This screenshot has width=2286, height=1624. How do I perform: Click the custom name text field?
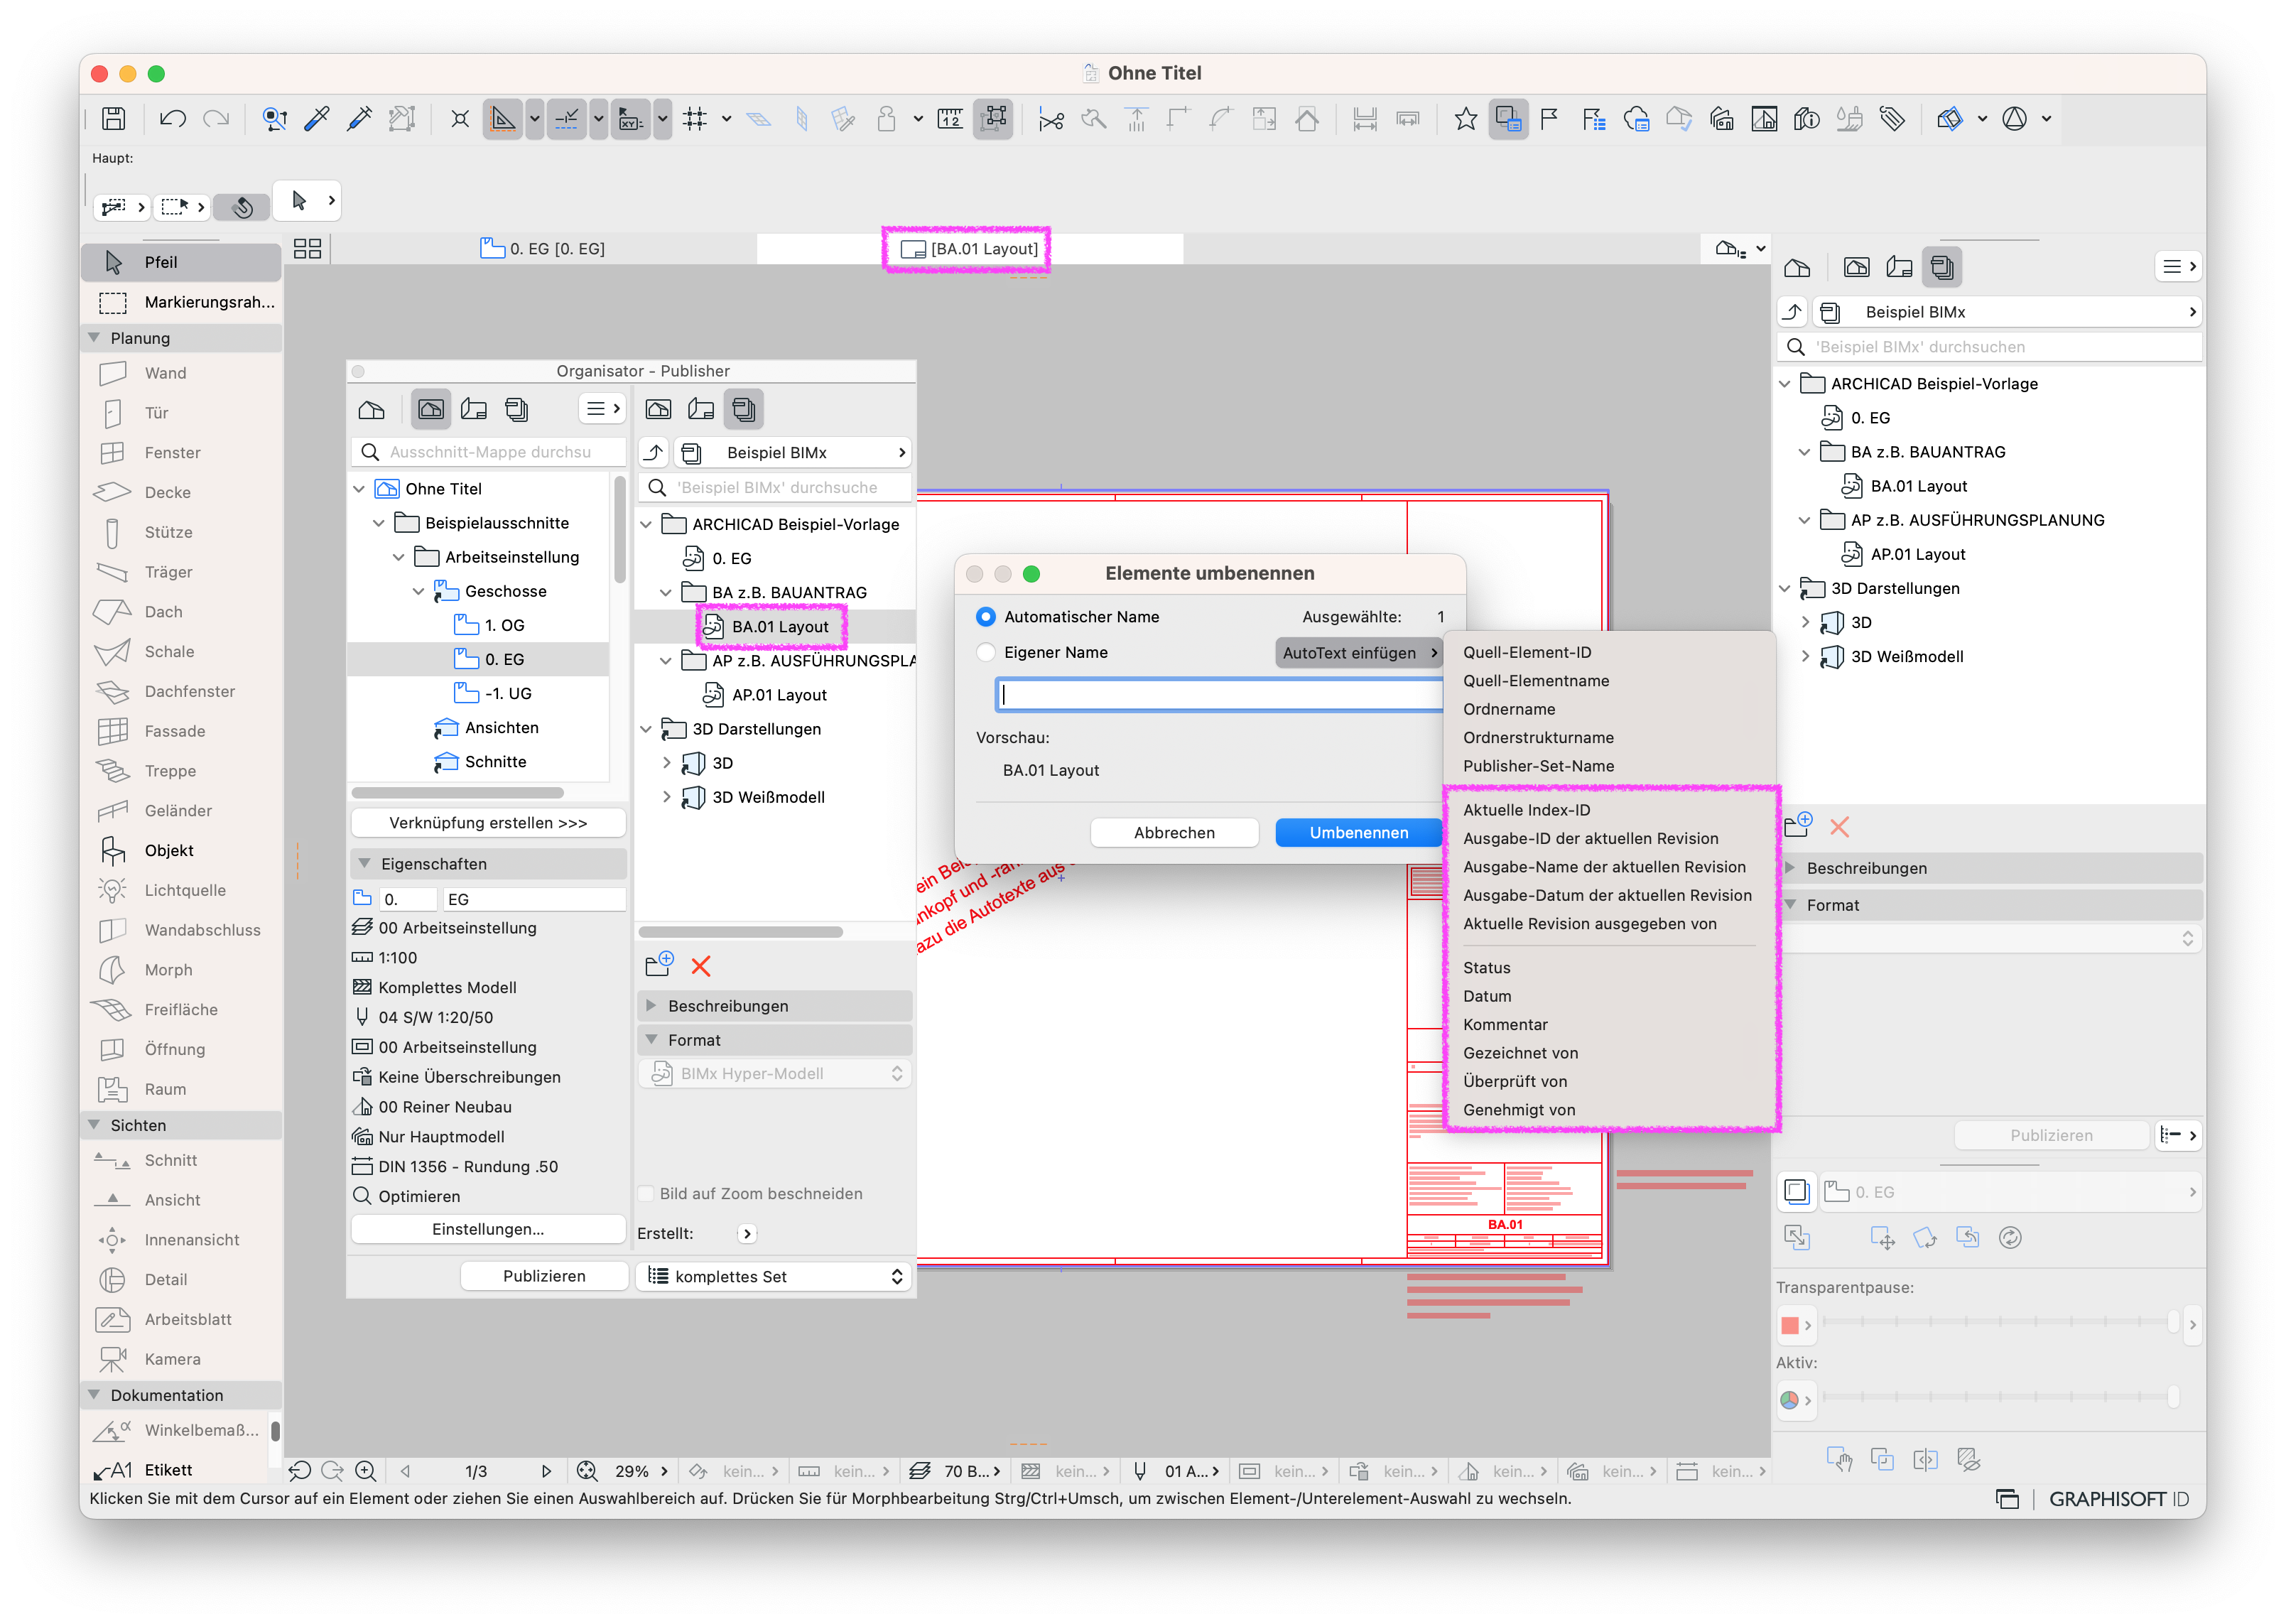1219,695
